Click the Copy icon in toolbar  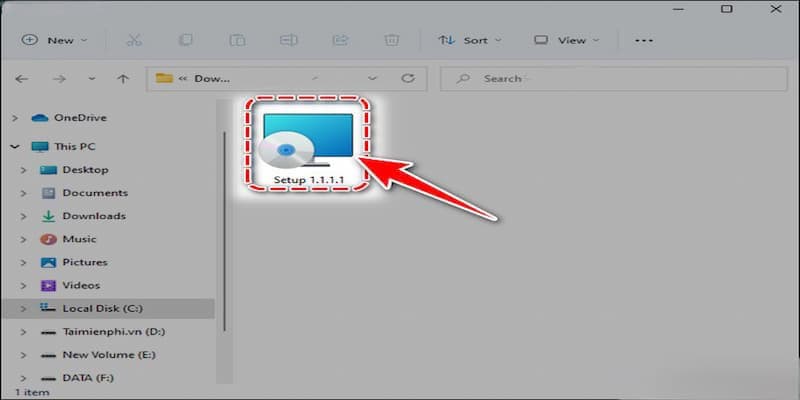[185, 40]
